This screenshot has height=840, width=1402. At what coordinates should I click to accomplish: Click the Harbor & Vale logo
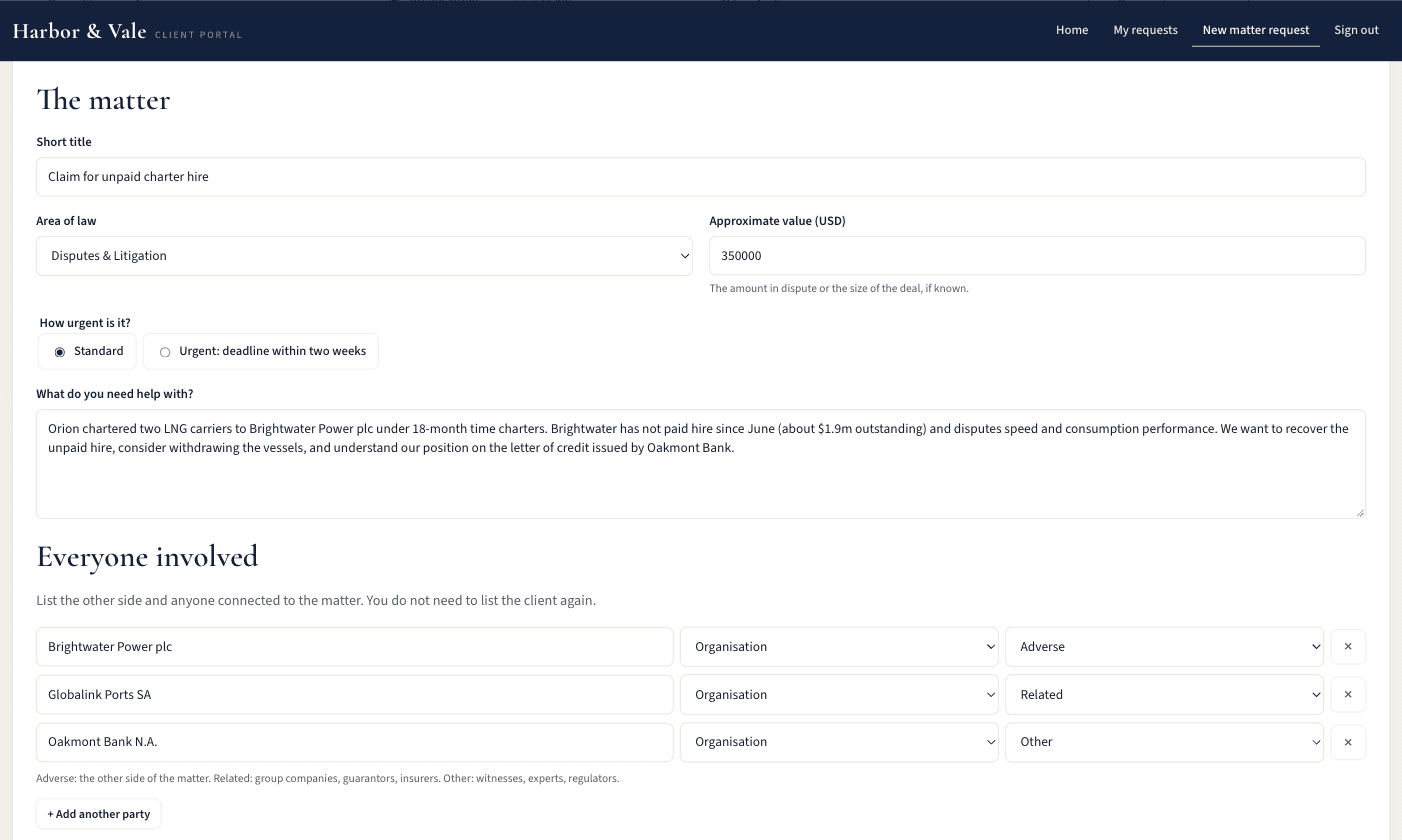[127, 31]
